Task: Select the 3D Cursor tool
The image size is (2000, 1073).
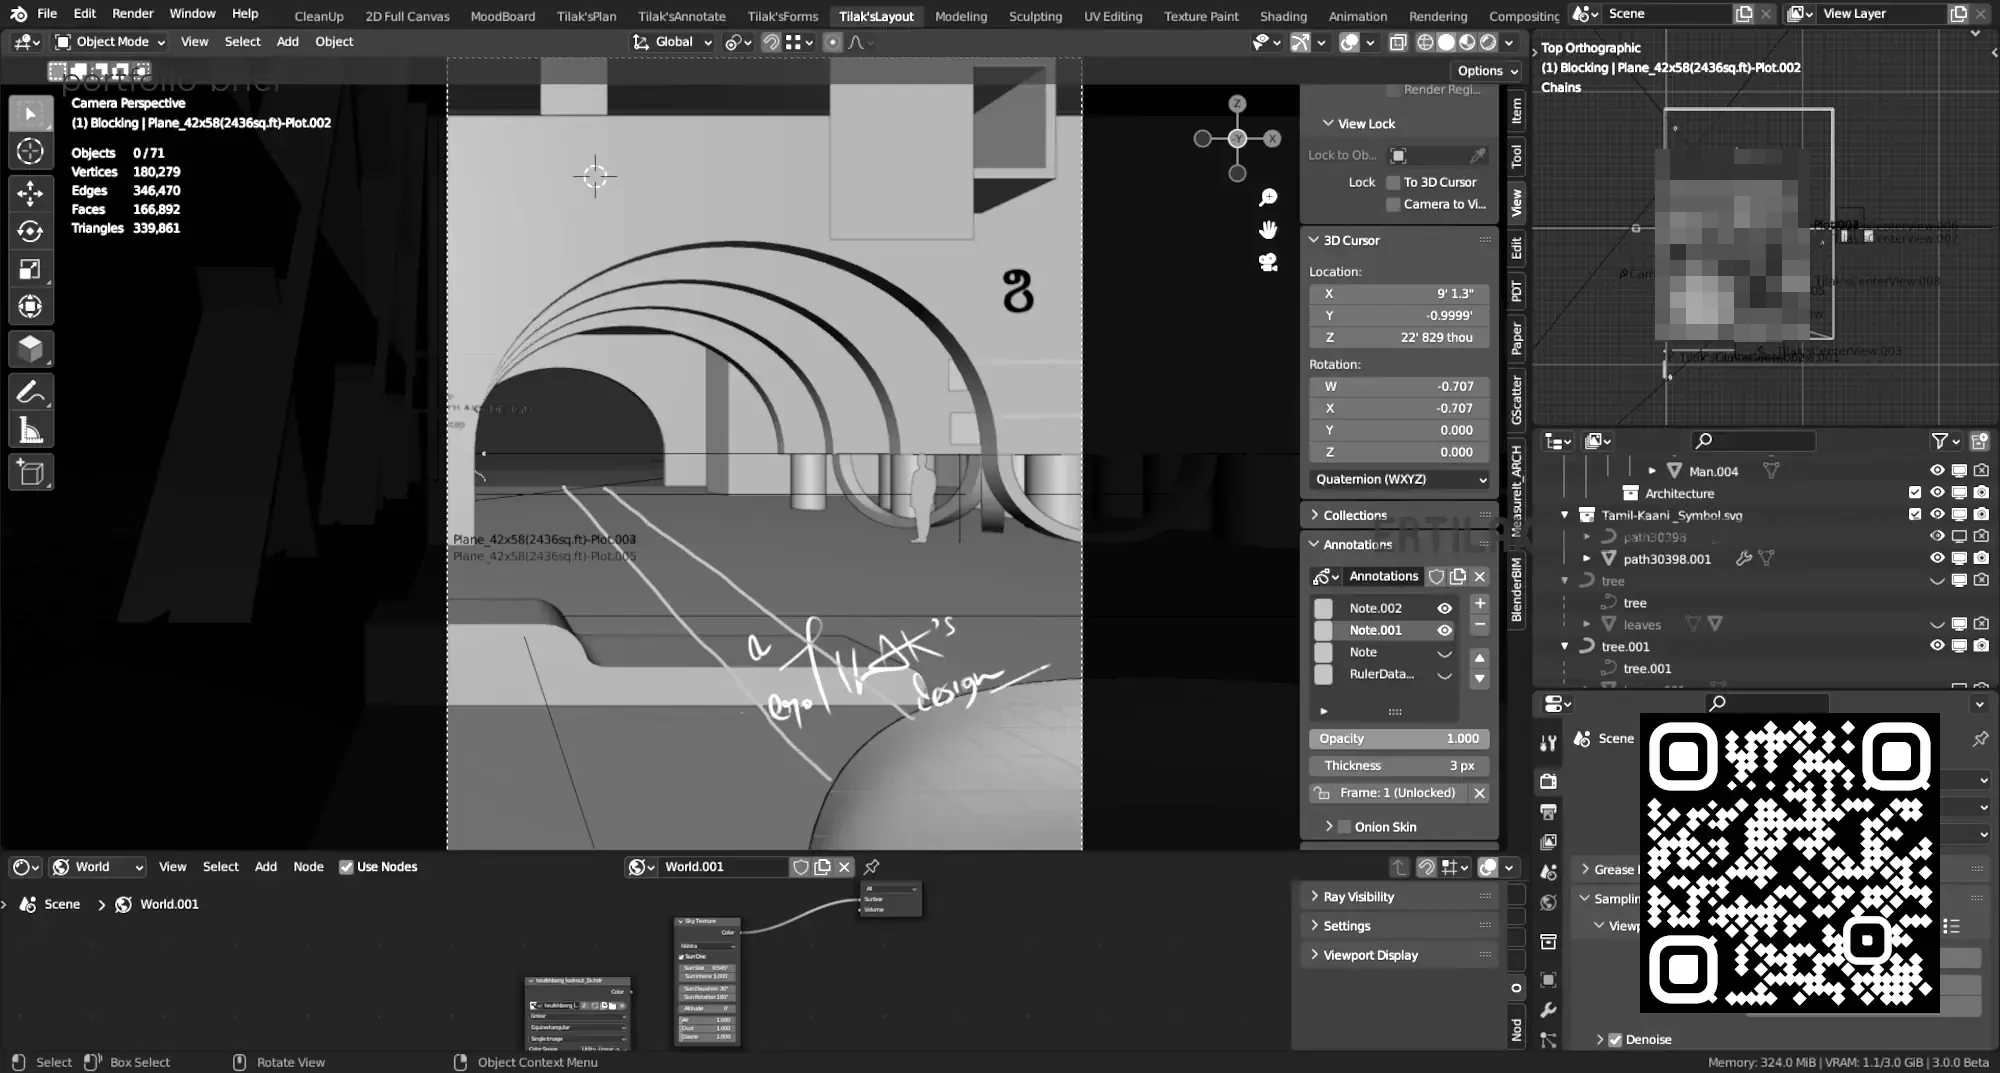Action: (30, 152)
